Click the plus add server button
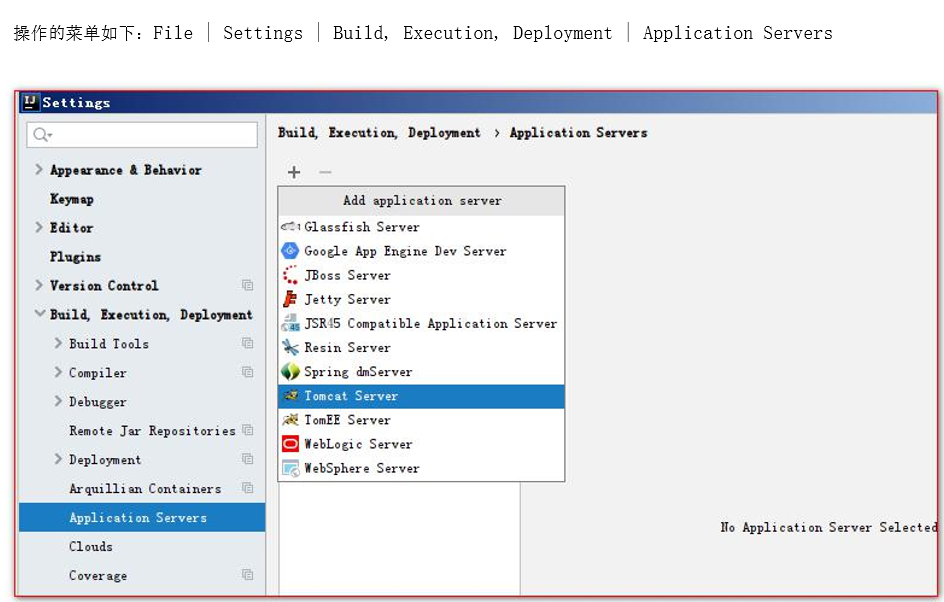This screenshot has width=944, height=602. 294,172
